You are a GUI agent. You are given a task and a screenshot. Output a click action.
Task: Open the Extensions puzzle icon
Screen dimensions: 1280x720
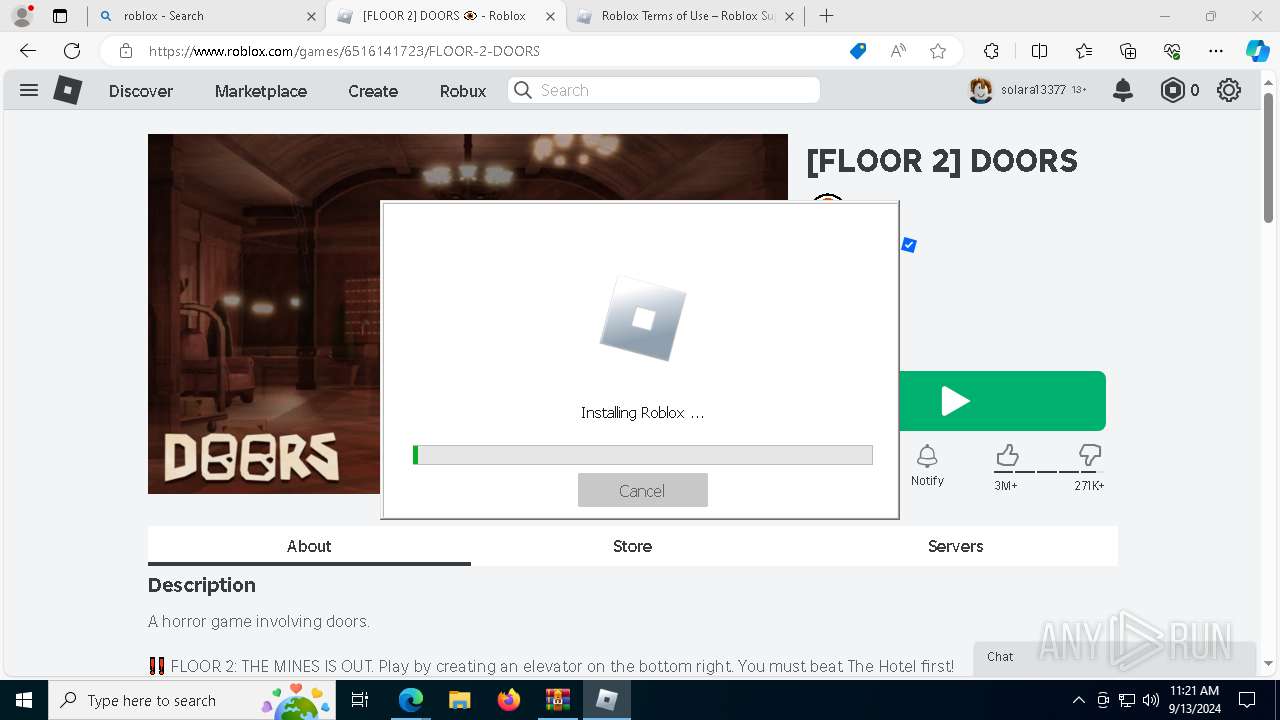point(991,51)
